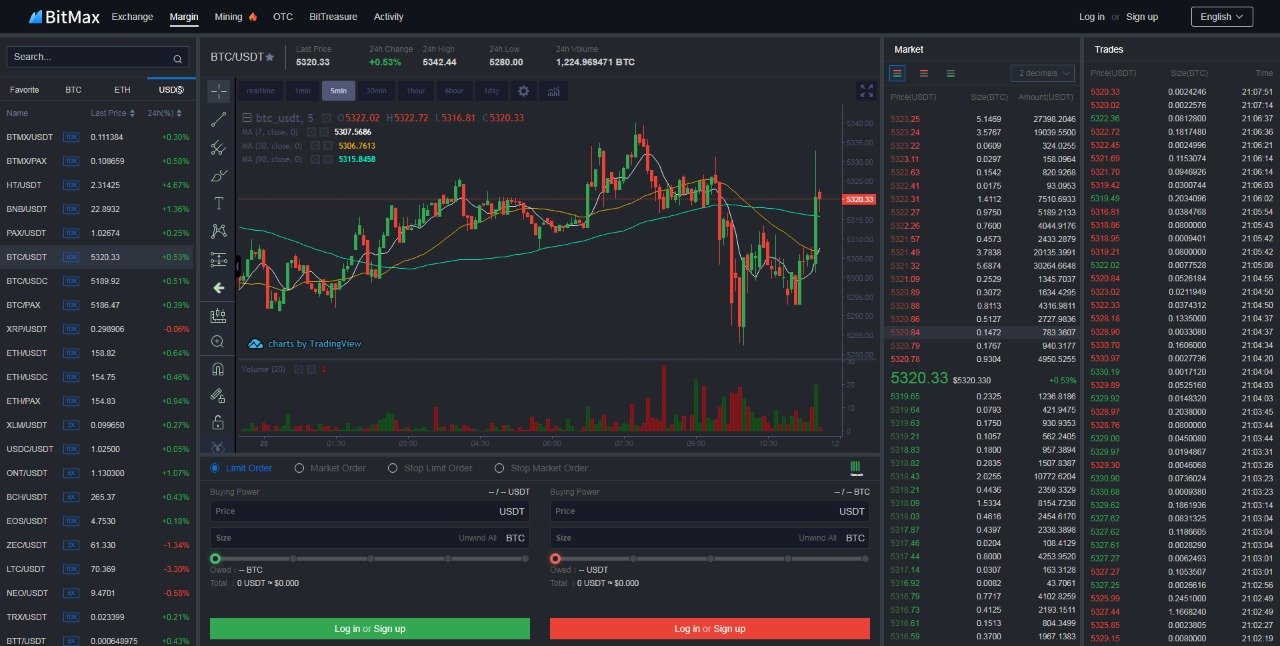This screenshot has height=646, width=1280.
Task: Switch the chart to 1hour interval
Action: [416, 91]
